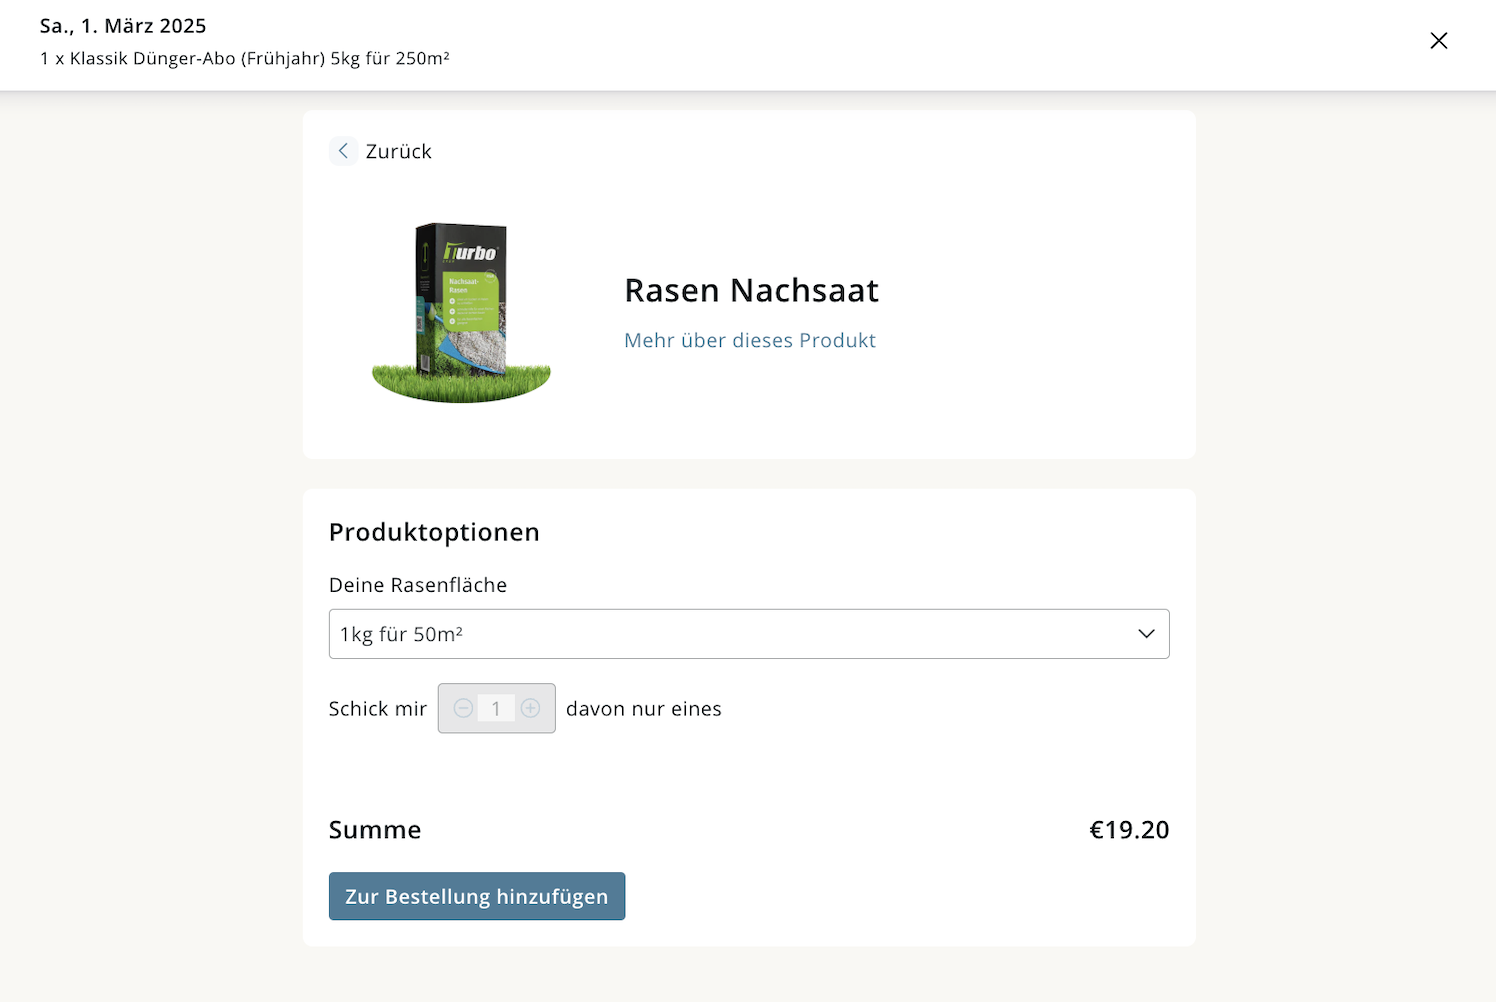Click Zur Bestellung hinzufügen button
Viewport: 1496px width, 1002px height.
click(x=477, y=896)
